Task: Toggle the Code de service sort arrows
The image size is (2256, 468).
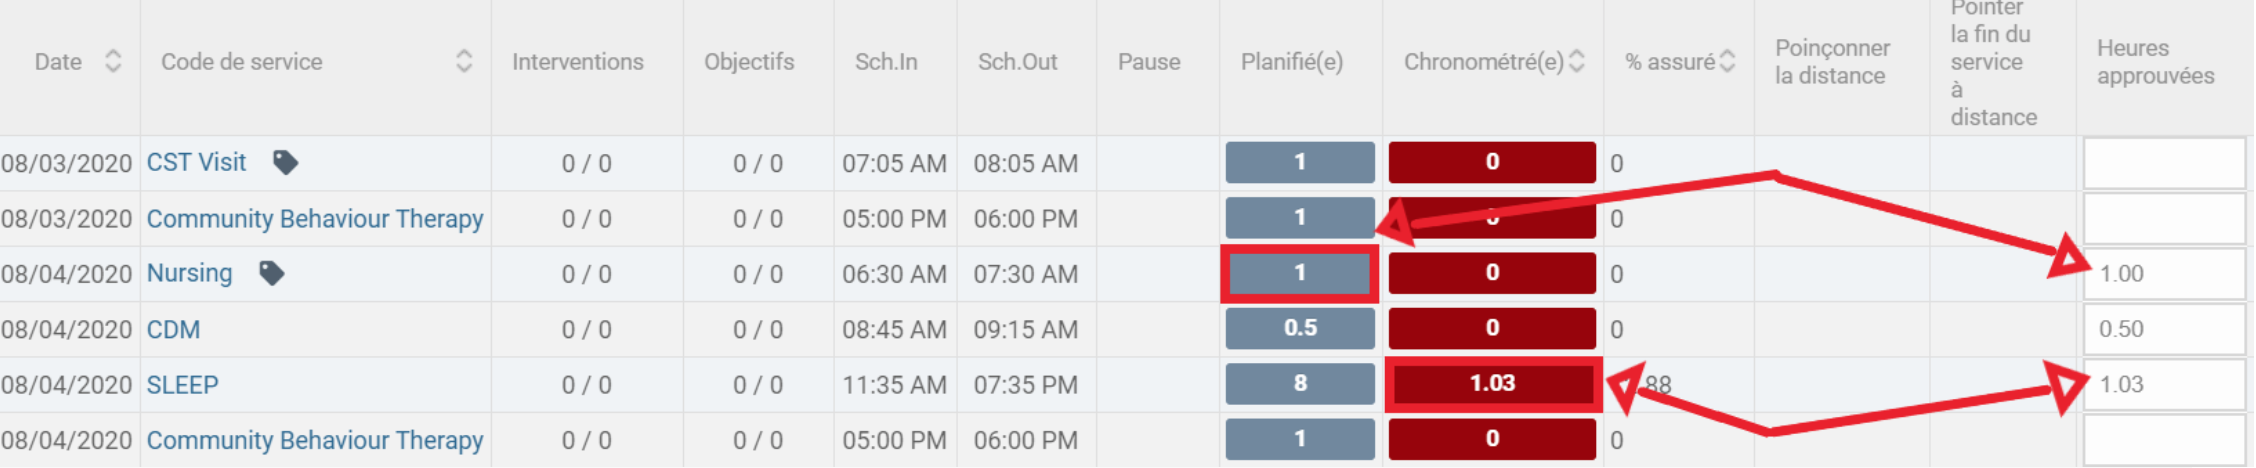Action: tap(464, 61)
